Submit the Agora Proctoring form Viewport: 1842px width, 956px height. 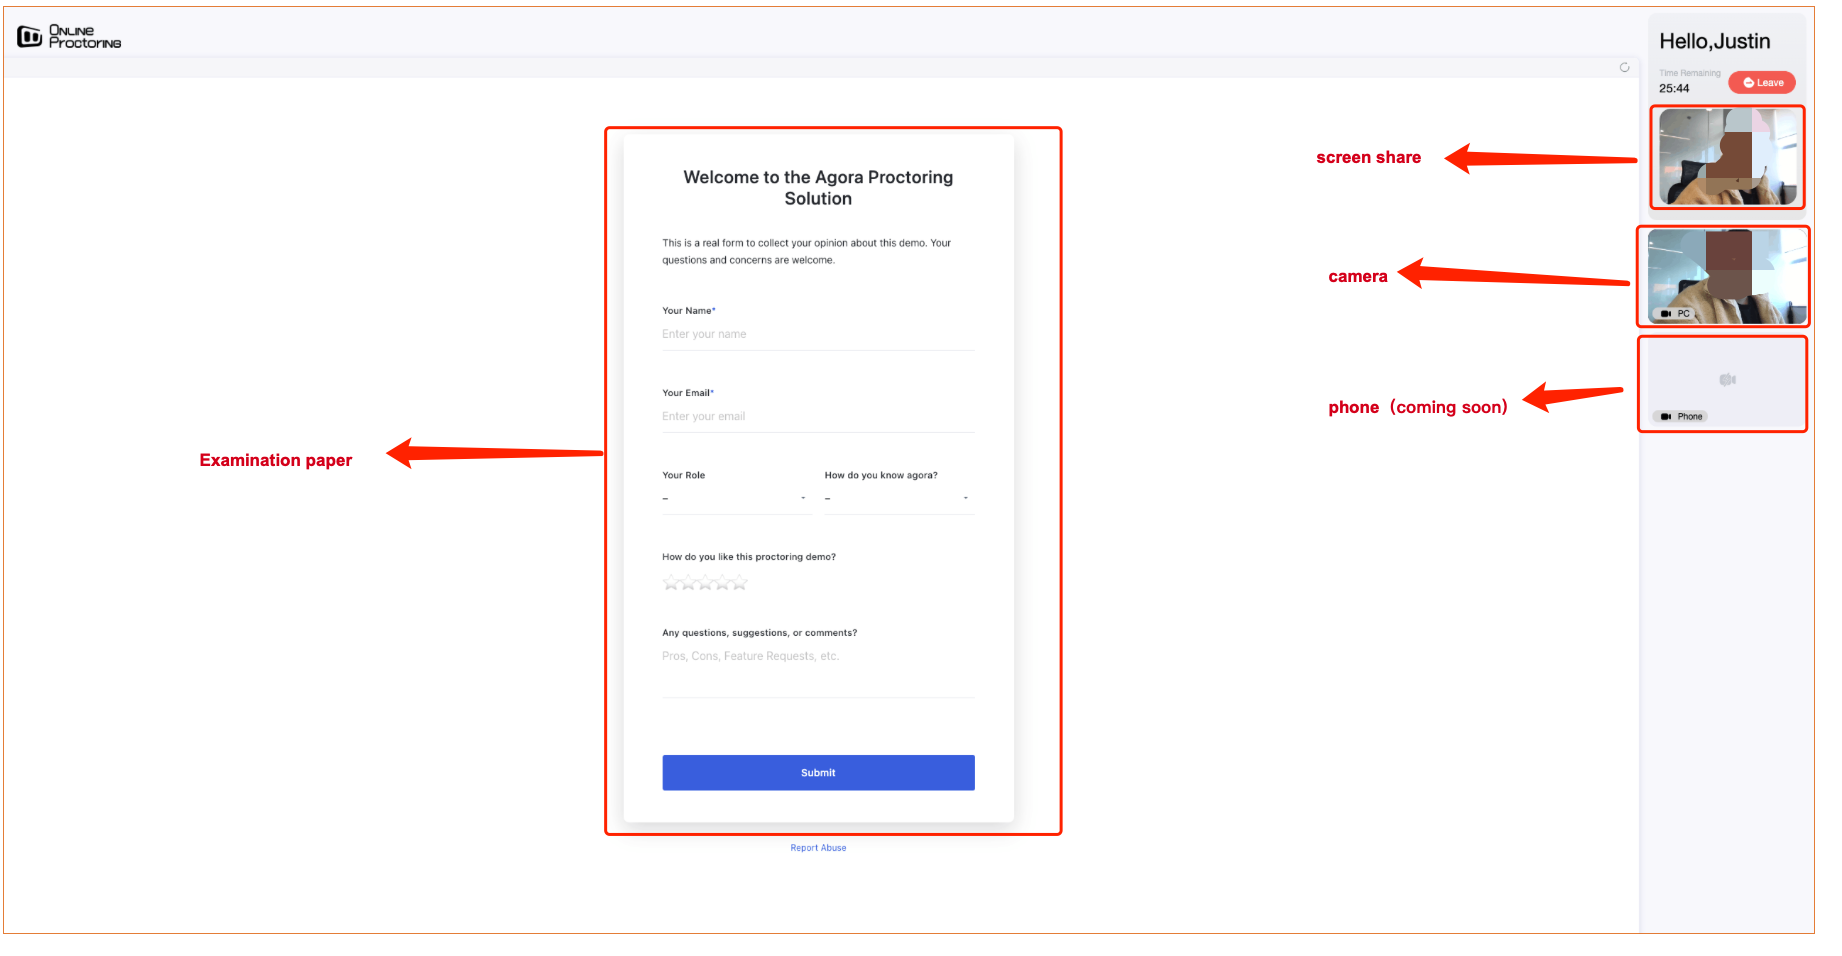[x=818, y=773]
